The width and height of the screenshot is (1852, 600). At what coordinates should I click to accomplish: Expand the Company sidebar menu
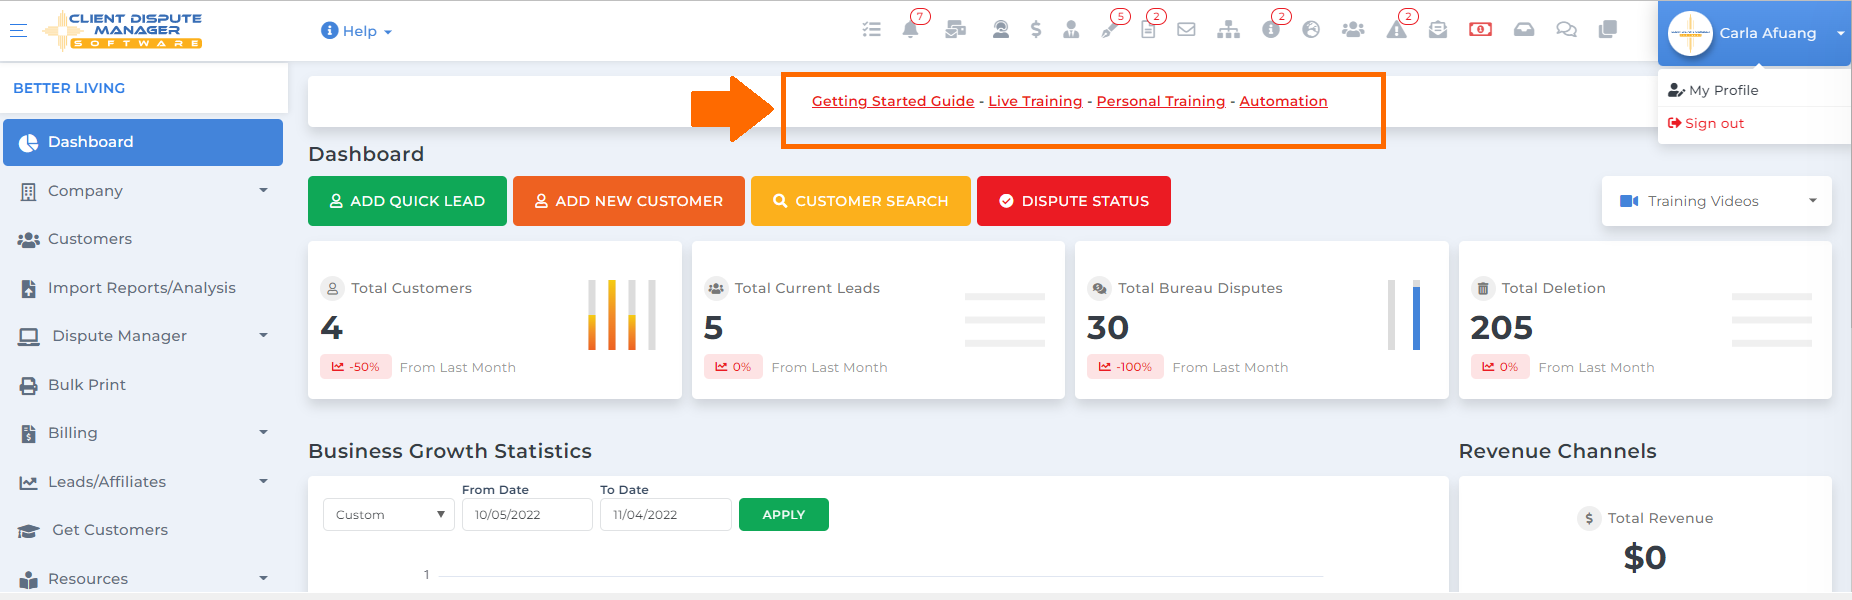coord(143,191)
